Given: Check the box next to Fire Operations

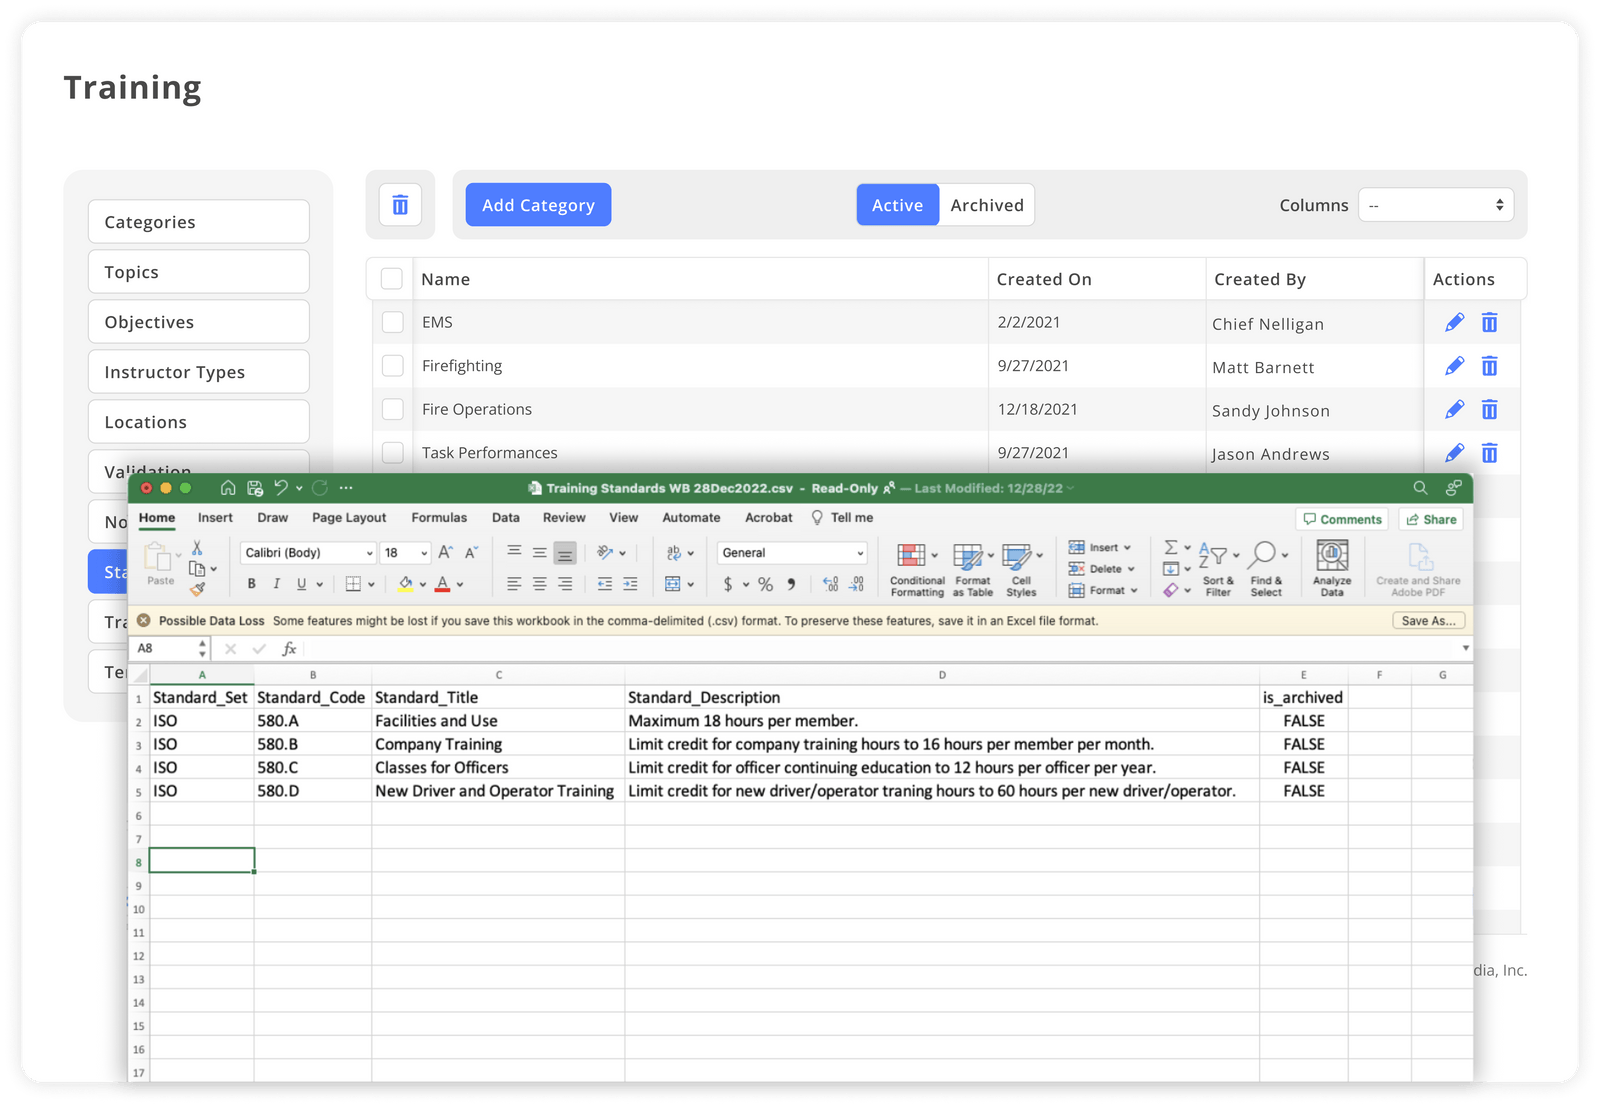Looking at the screenshot, I should click(x=392, y=409).
